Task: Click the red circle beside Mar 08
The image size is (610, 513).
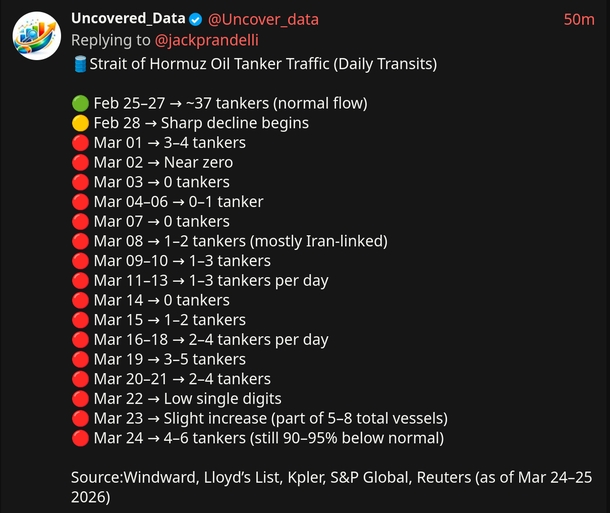Action: point(80,241)
